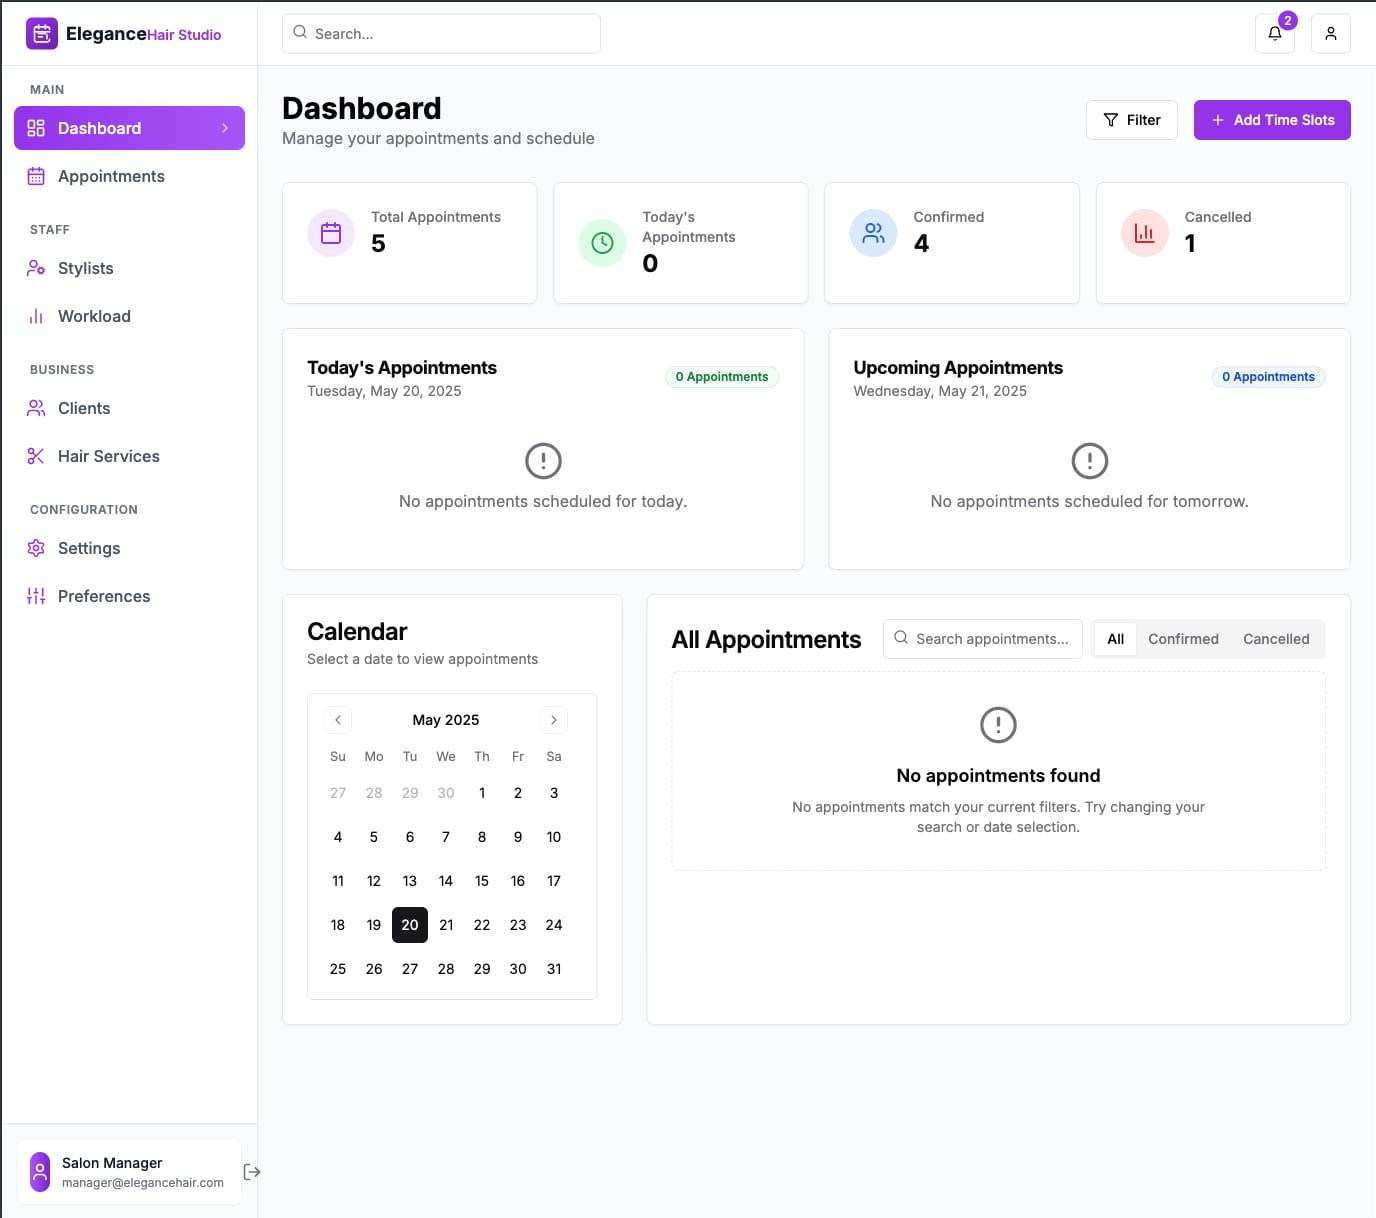Viewport: 1376px width, 1218px height.
Task: Open Appointments in the sidebar
Action: [129, 176]
